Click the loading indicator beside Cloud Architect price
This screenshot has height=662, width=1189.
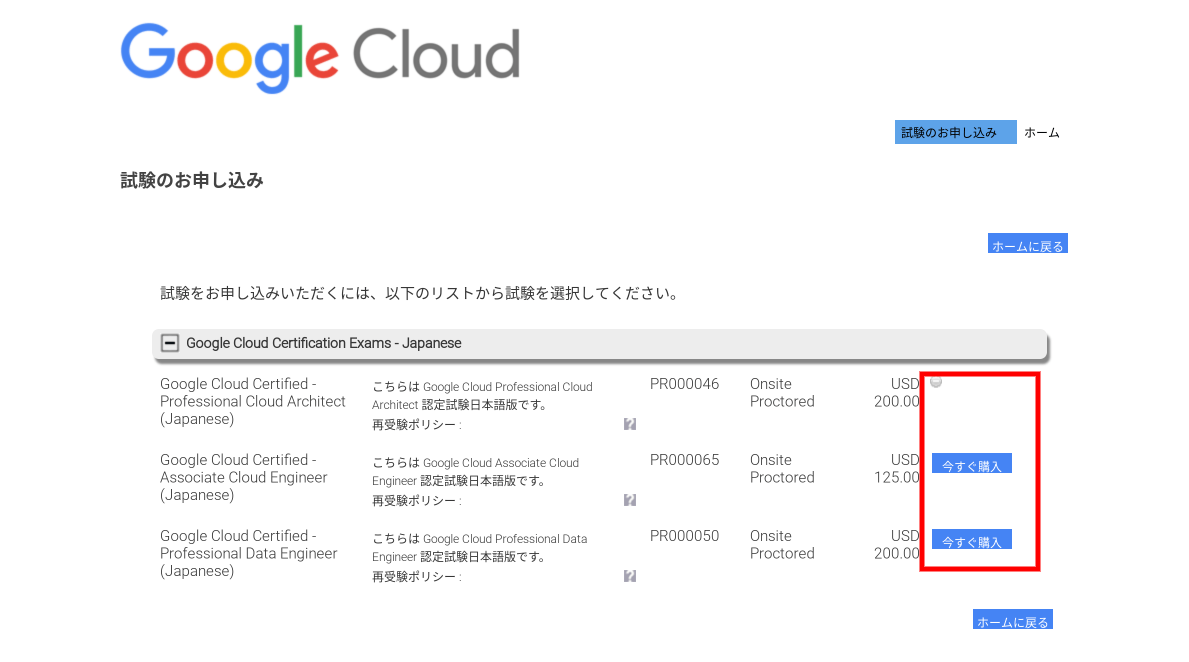(936, 382)
